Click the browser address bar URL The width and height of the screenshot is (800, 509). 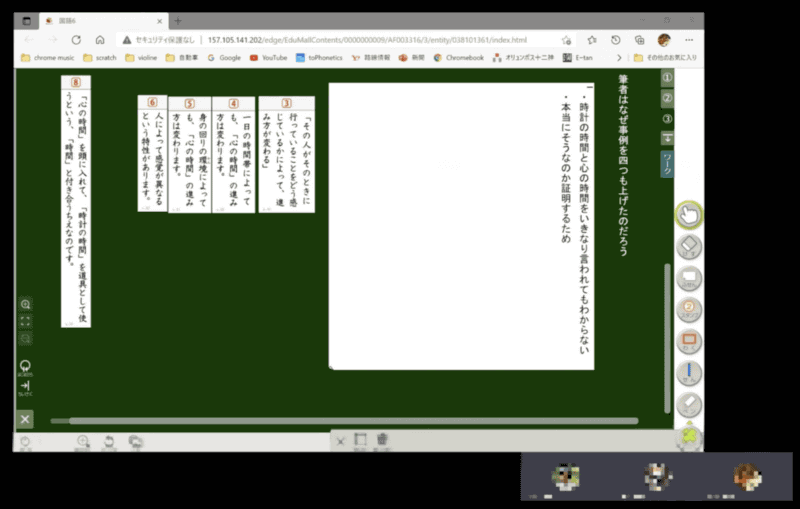point(367,40)
